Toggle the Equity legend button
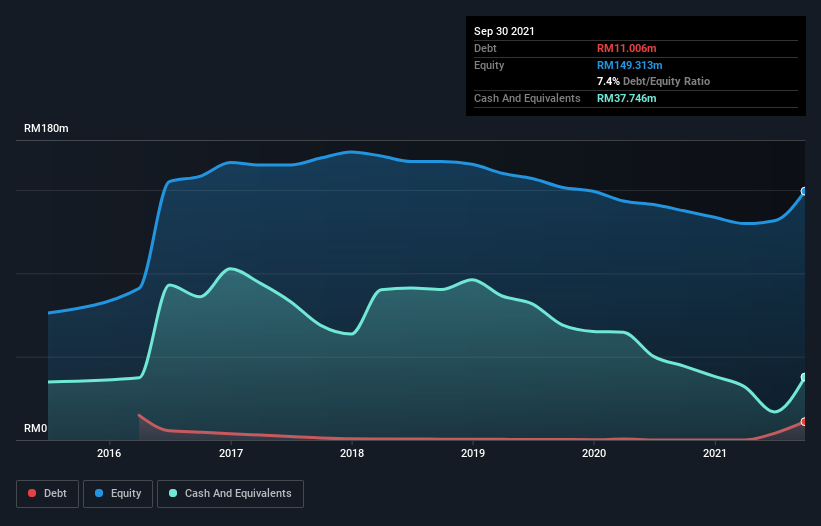Viewport: 821px width, 526px height. (x=118, y=494)
